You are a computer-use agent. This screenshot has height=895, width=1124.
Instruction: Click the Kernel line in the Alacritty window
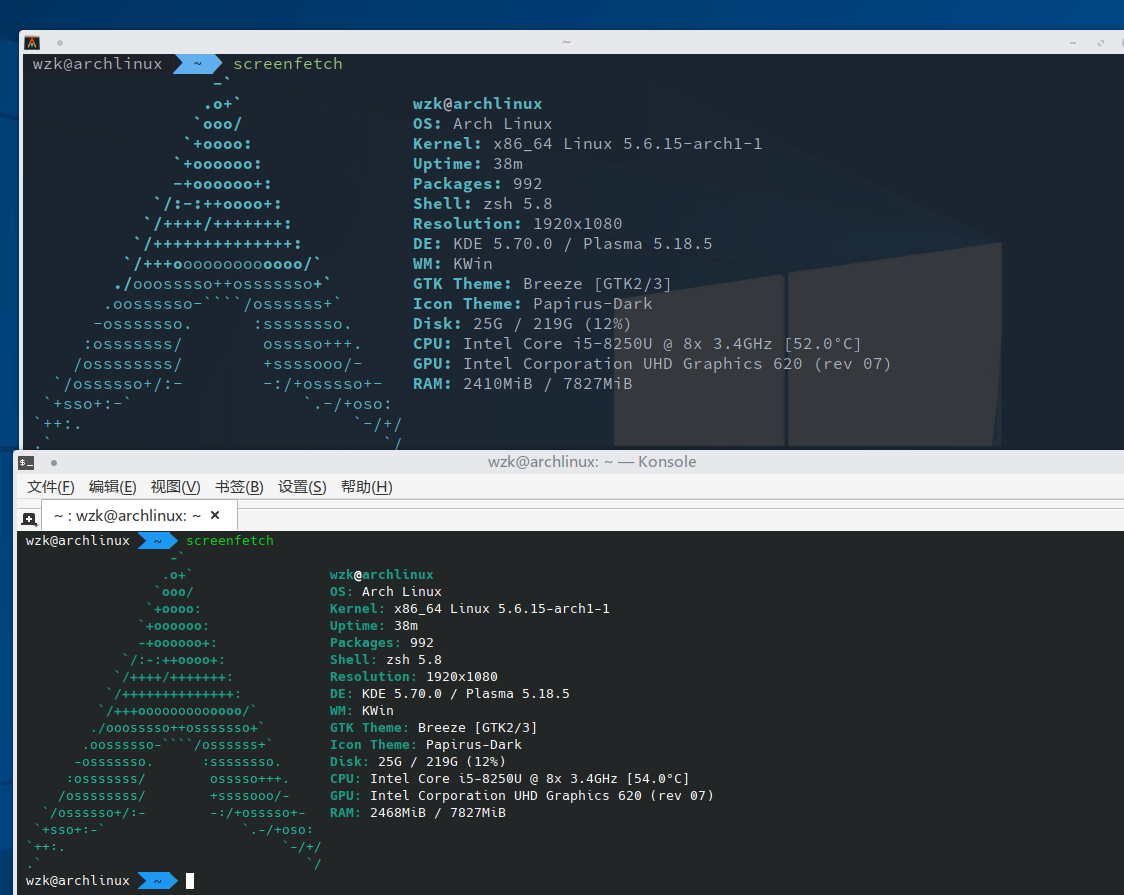pyautogui.click(x=587, y=144)
